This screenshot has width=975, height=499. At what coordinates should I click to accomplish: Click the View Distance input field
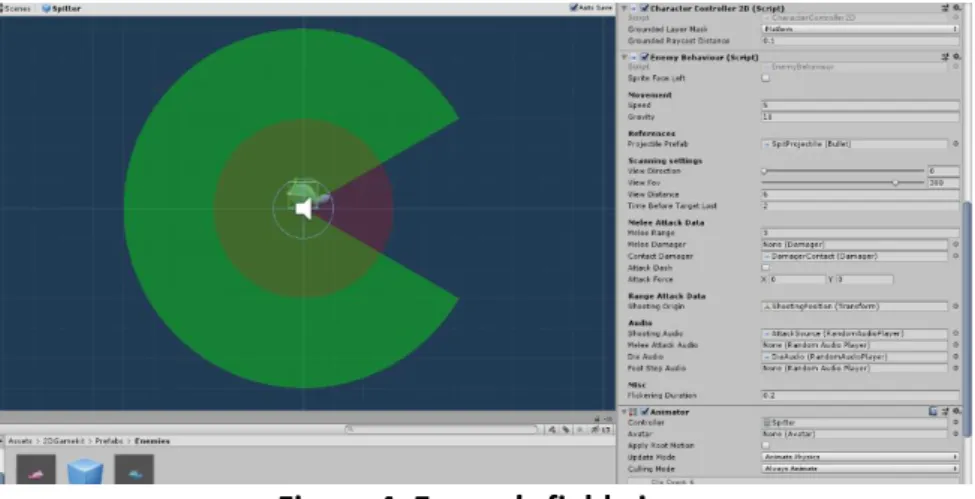pyautogui.click(x=861, y=194)
